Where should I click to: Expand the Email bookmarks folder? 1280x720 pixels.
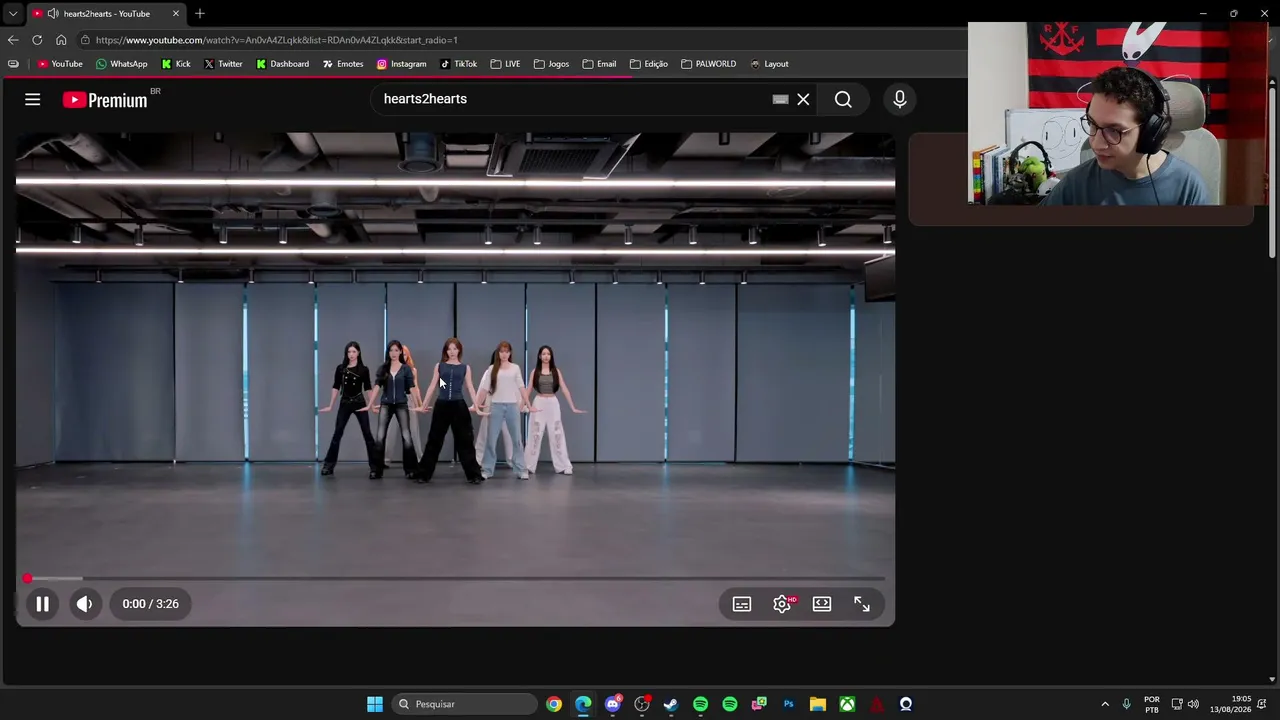tap(600, 64)
